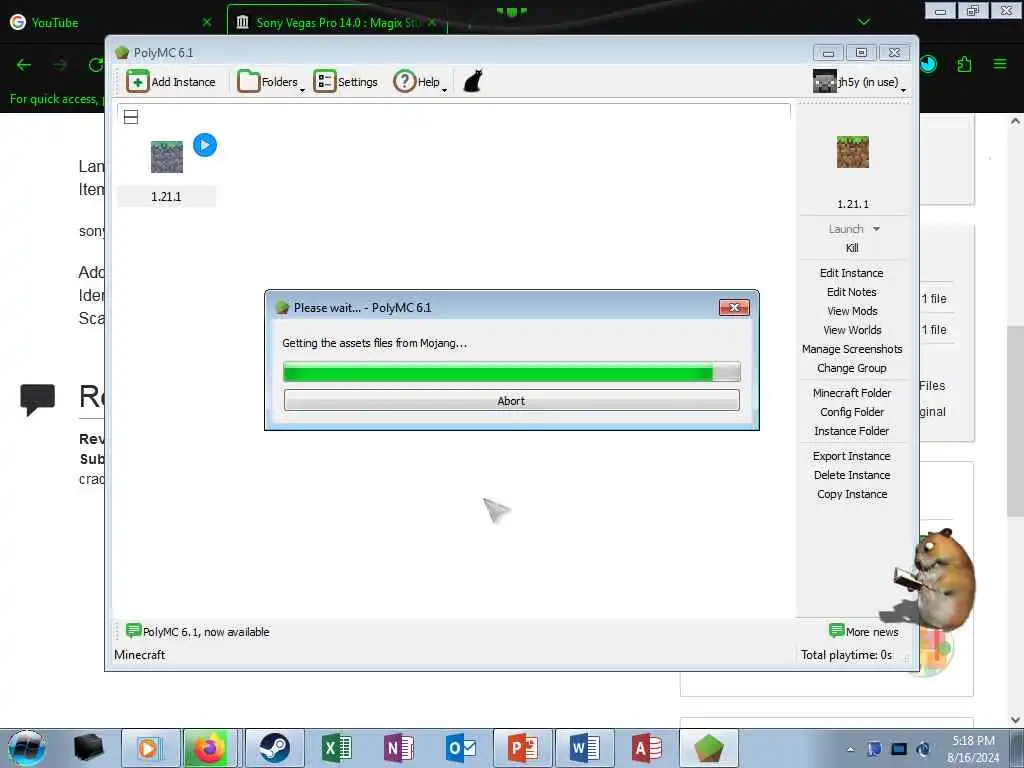Click Delete Instance
Screen dimensions: 1024x768
[852, 475]
